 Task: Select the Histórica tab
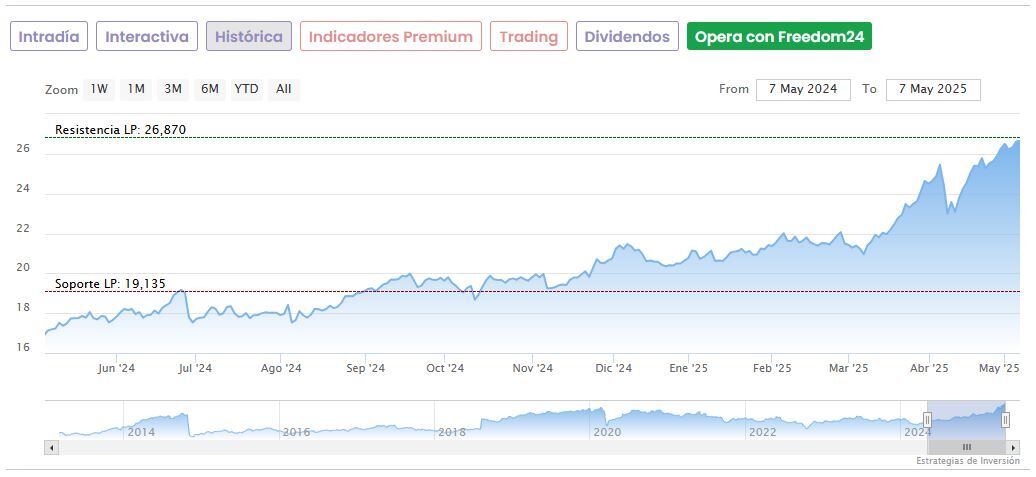[249, 37]
